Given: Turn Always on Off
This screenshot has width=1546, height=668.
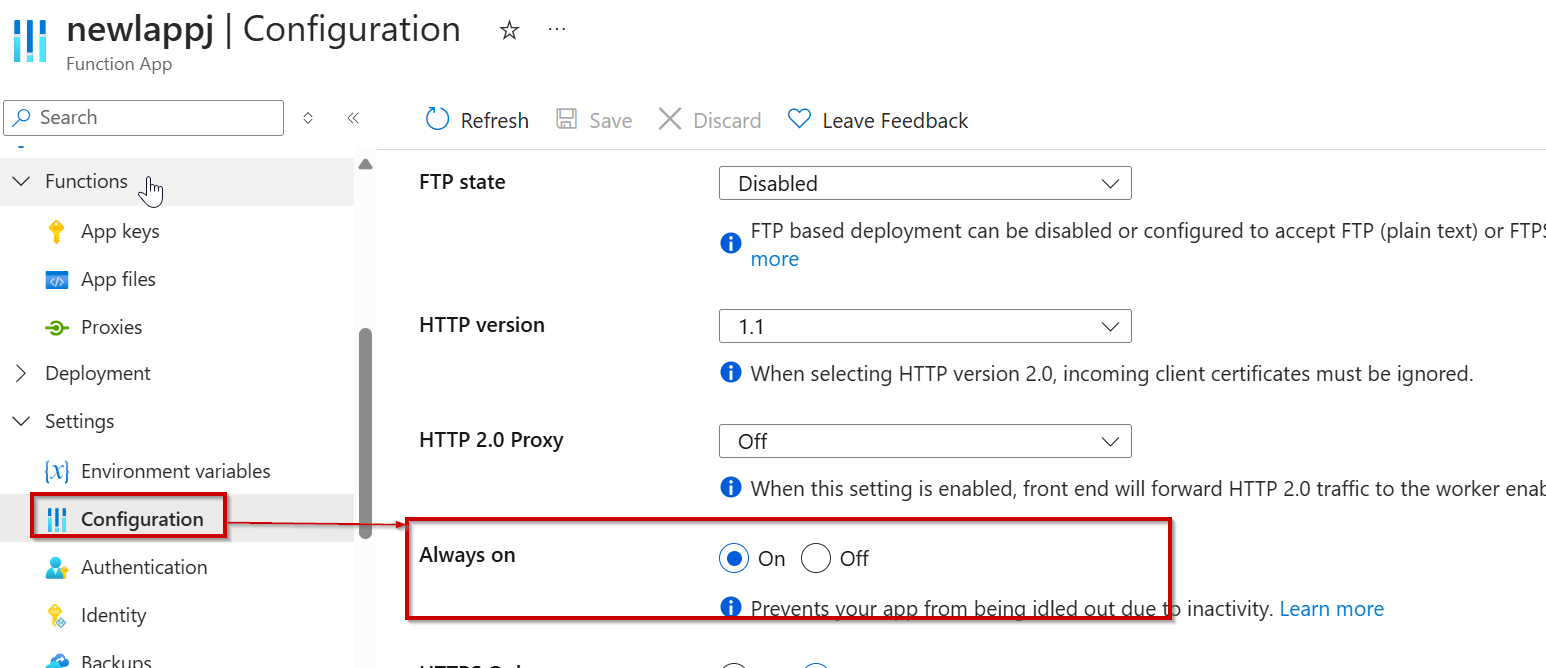Looking at the screenshot, I should [x=815, y=558].
